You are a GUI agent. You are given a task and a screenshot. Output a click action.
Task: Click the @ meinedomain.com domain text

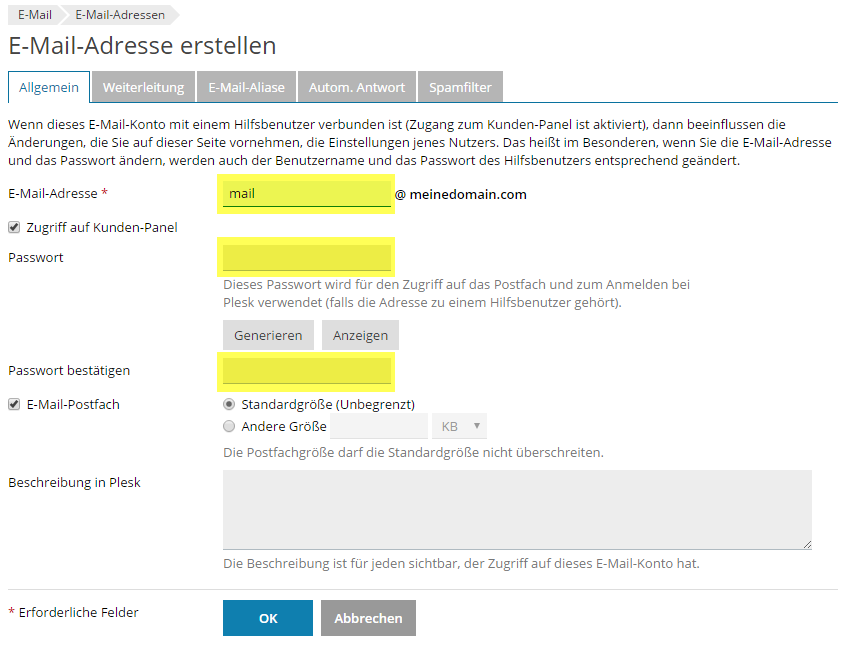pyautogui.click(x=461, y=194)
